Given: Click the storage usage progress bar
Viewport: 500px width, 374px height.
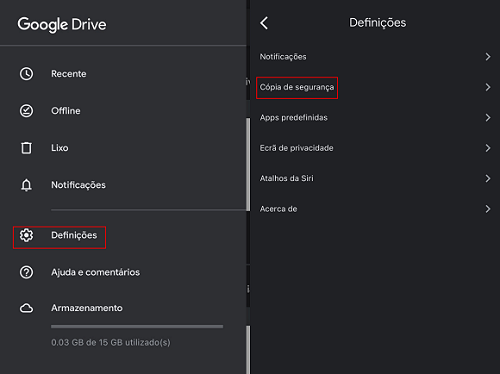Looking at the screenshot, I should 137,327.
